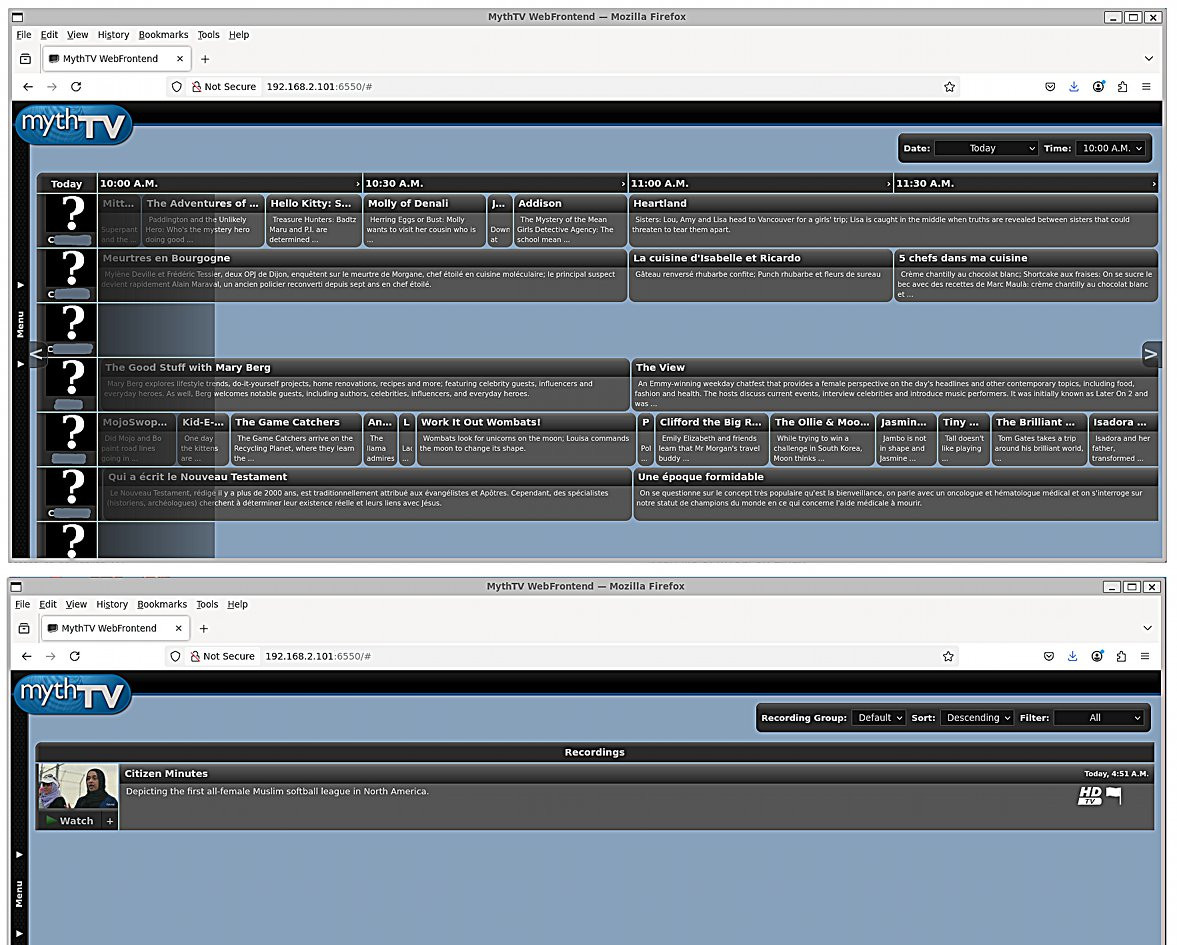Click the plus next to the Watch button
Image resolution: width=1177 pixels, height=945 pixels.
point(110,821)
